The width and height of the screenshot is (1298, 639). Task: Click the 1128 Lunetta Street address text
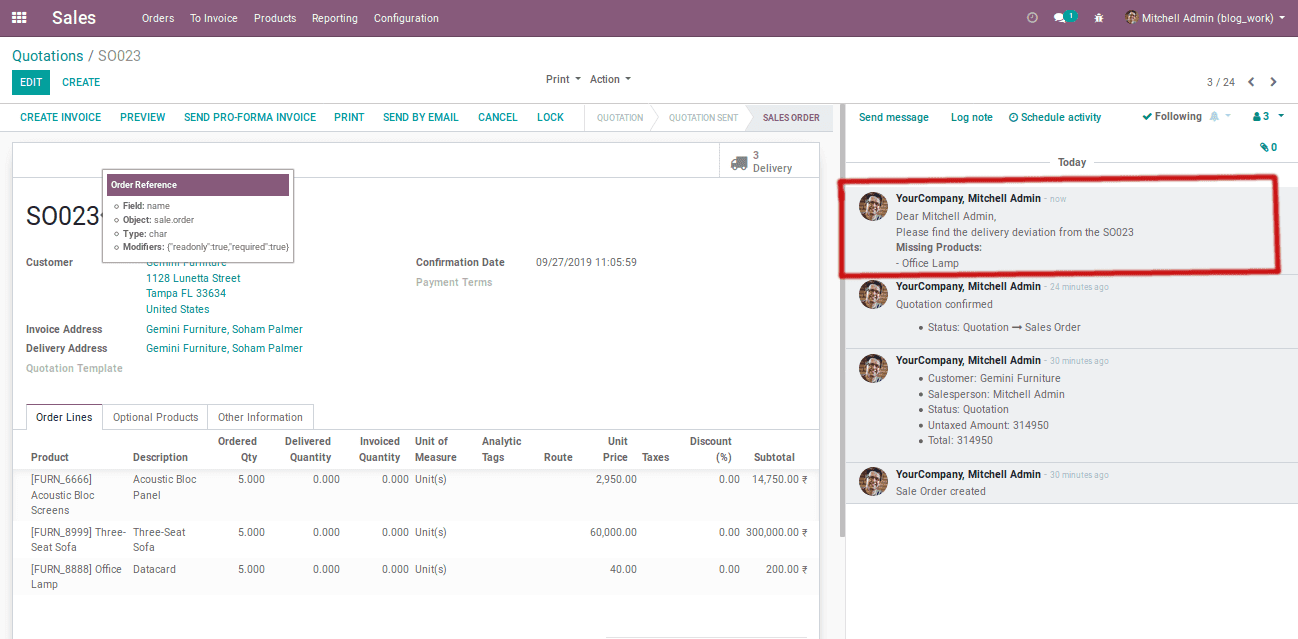193,278
